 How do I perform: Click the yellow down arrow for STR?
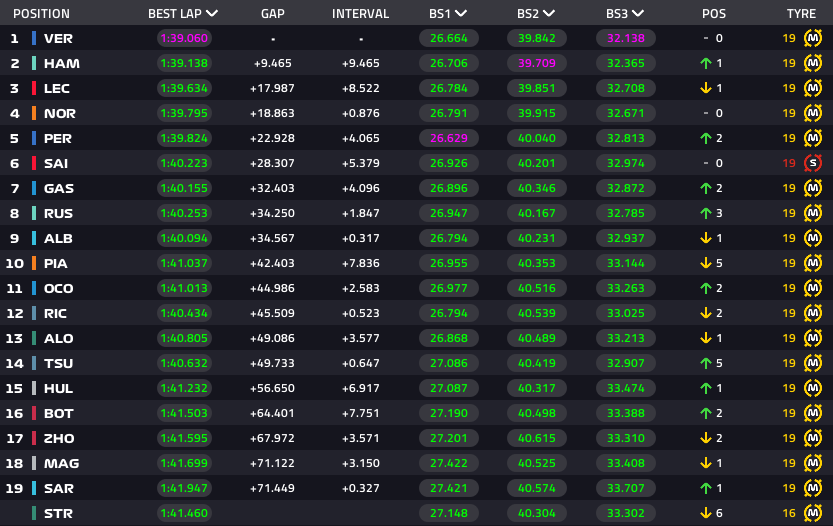coord(706,513)
